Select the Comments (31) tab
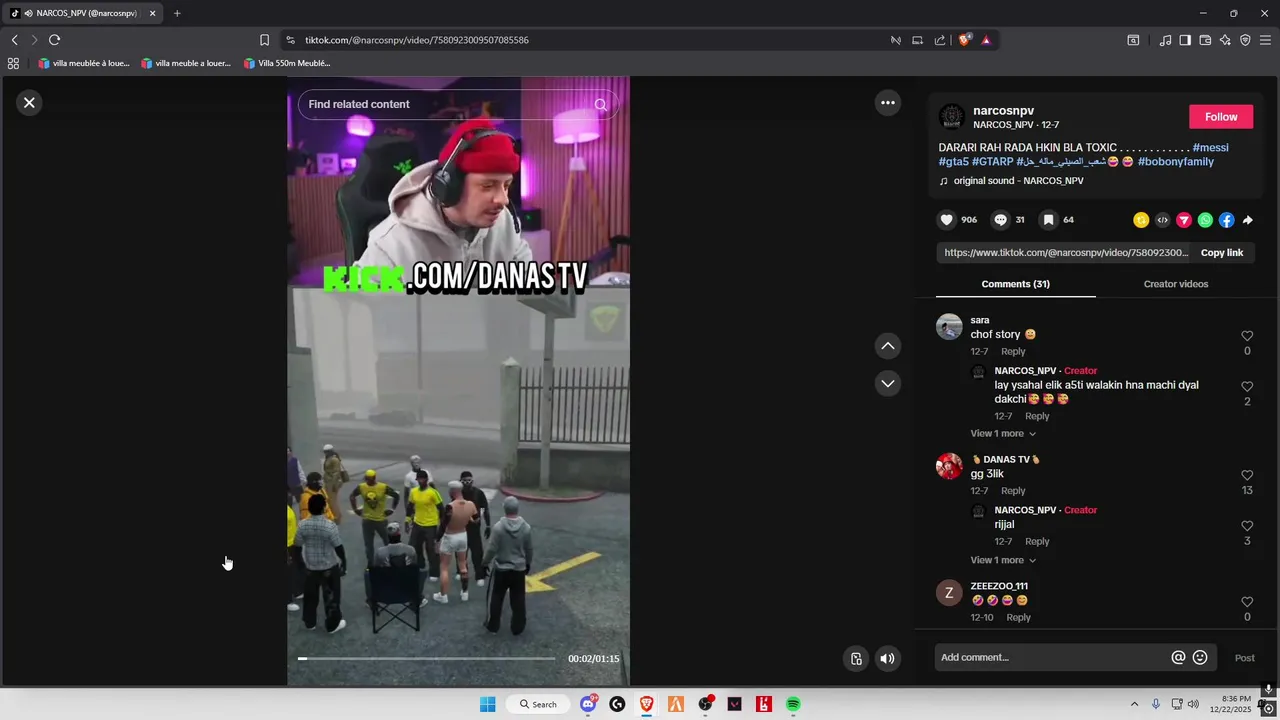Viewport: 1280px width, 720px height. (1015, 284)
